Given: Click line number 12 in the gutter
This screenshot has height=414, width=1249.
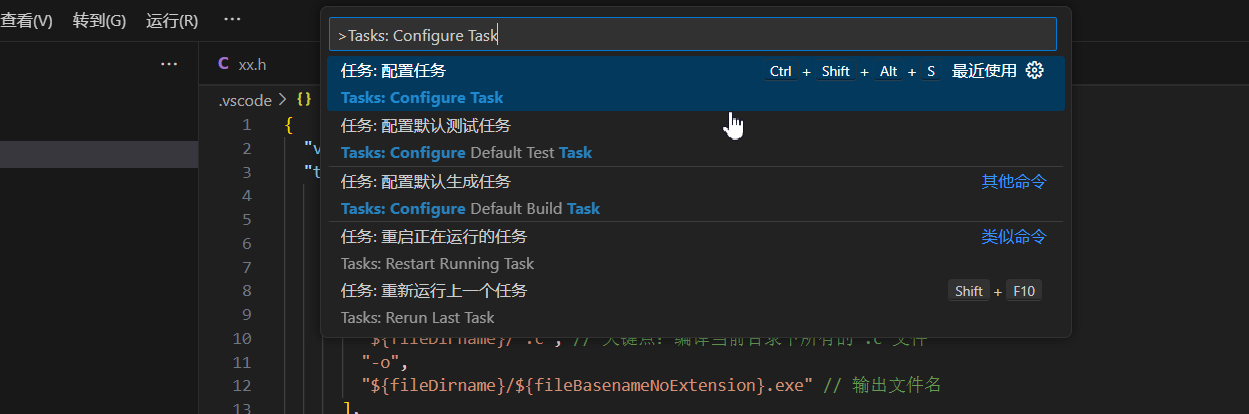Looking at the screenshot, I should point(241,385).
